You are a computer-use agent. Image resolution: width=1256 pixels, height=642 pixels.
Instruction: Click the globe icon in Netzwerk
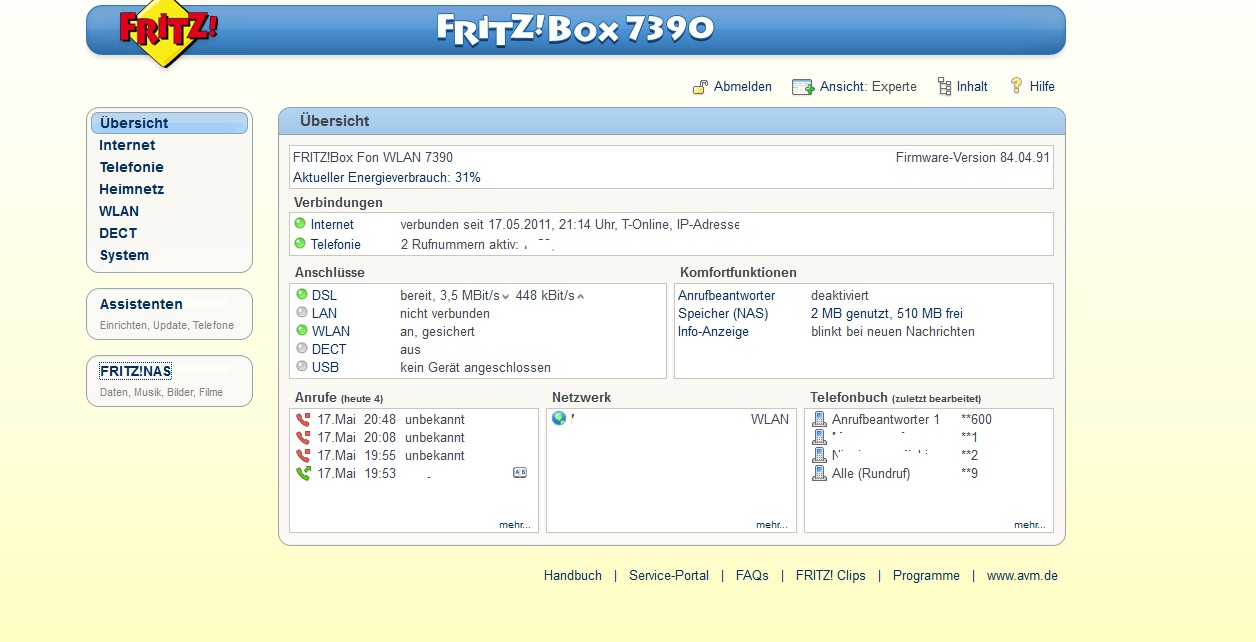(559, 419)
